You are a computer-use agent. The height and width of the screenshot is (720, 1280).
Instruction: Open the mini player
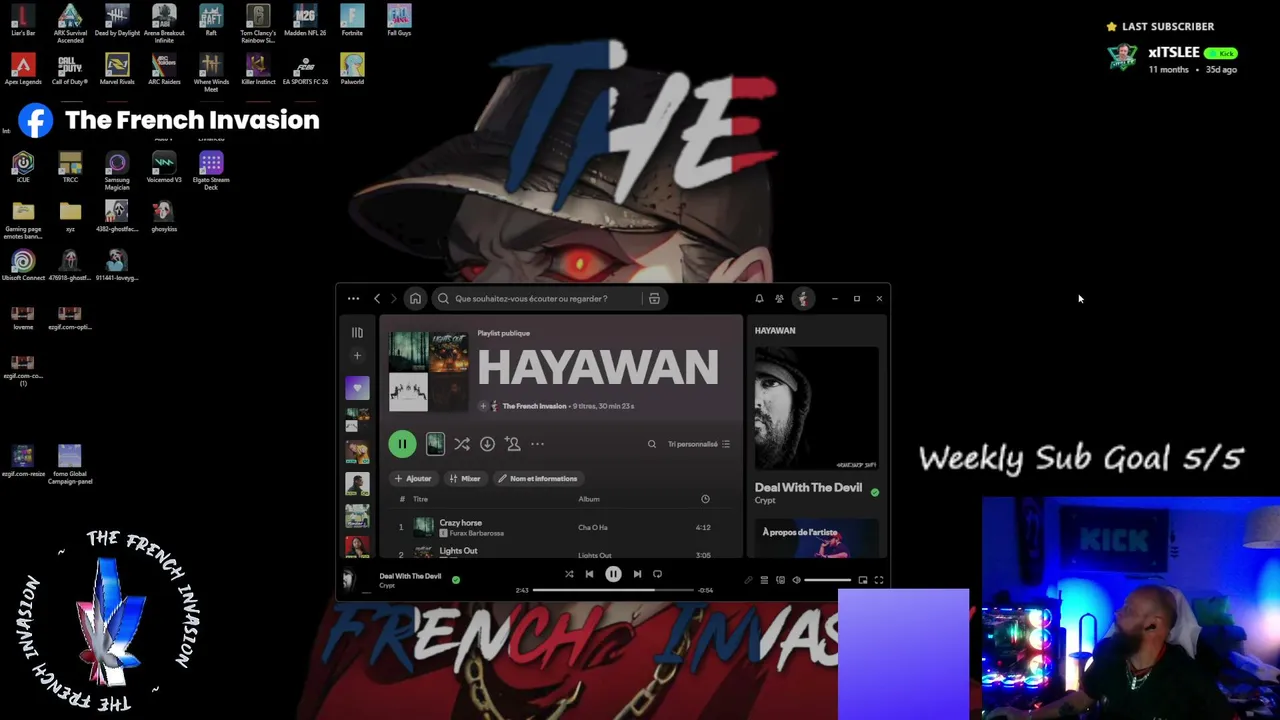pos(863,580)
